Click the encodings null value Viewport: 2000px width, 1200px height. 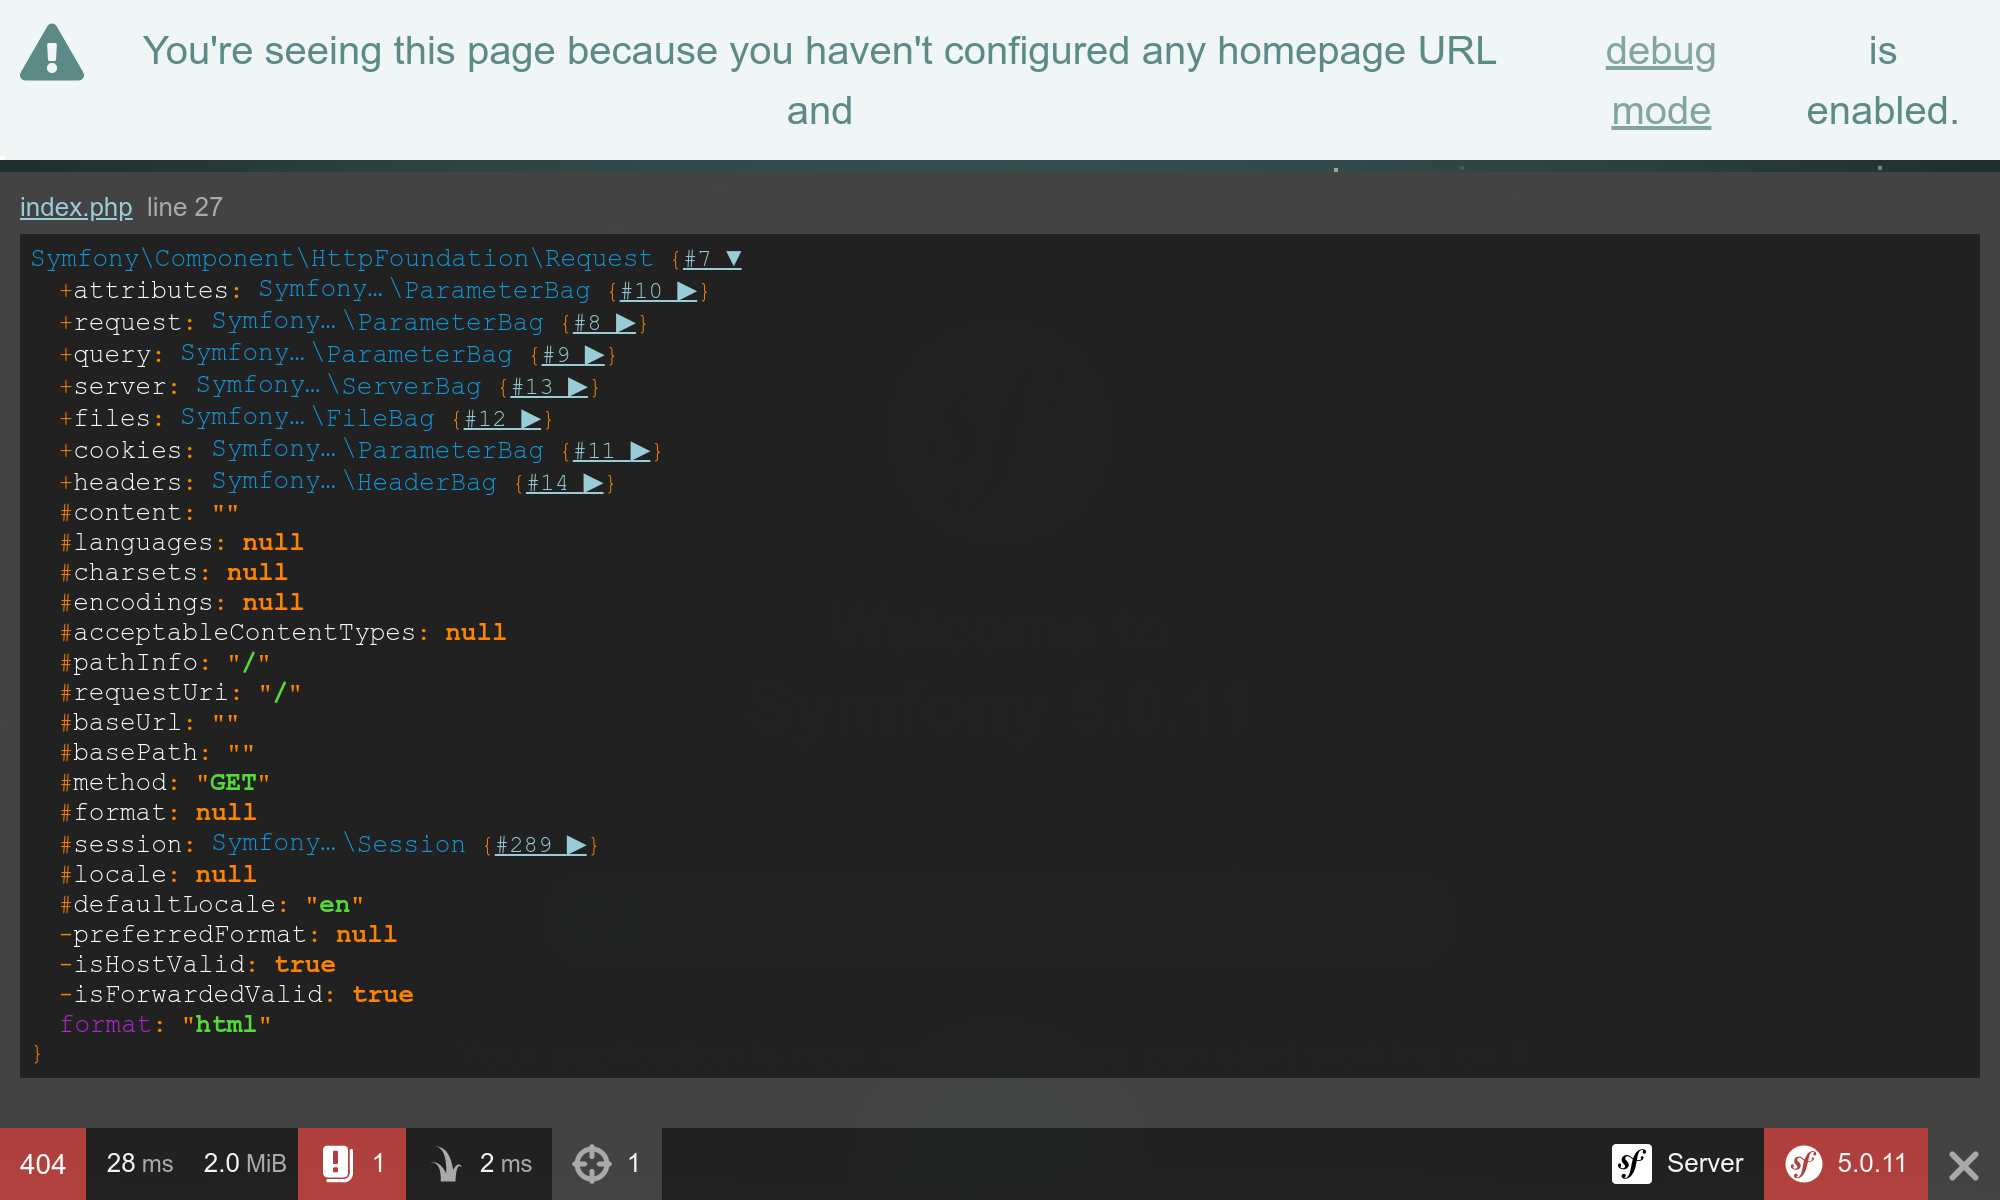[x=273, y=603]
